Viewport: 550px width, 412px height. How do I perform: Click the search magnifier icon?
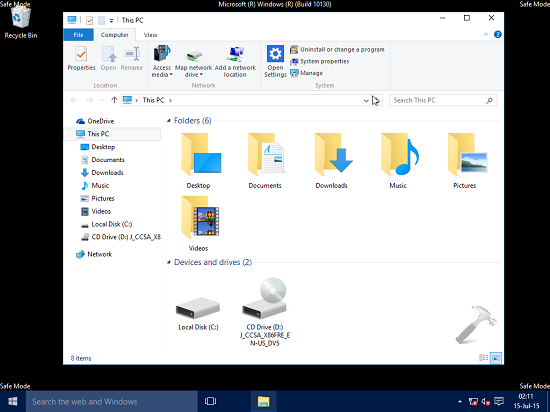tap(489, 100)
